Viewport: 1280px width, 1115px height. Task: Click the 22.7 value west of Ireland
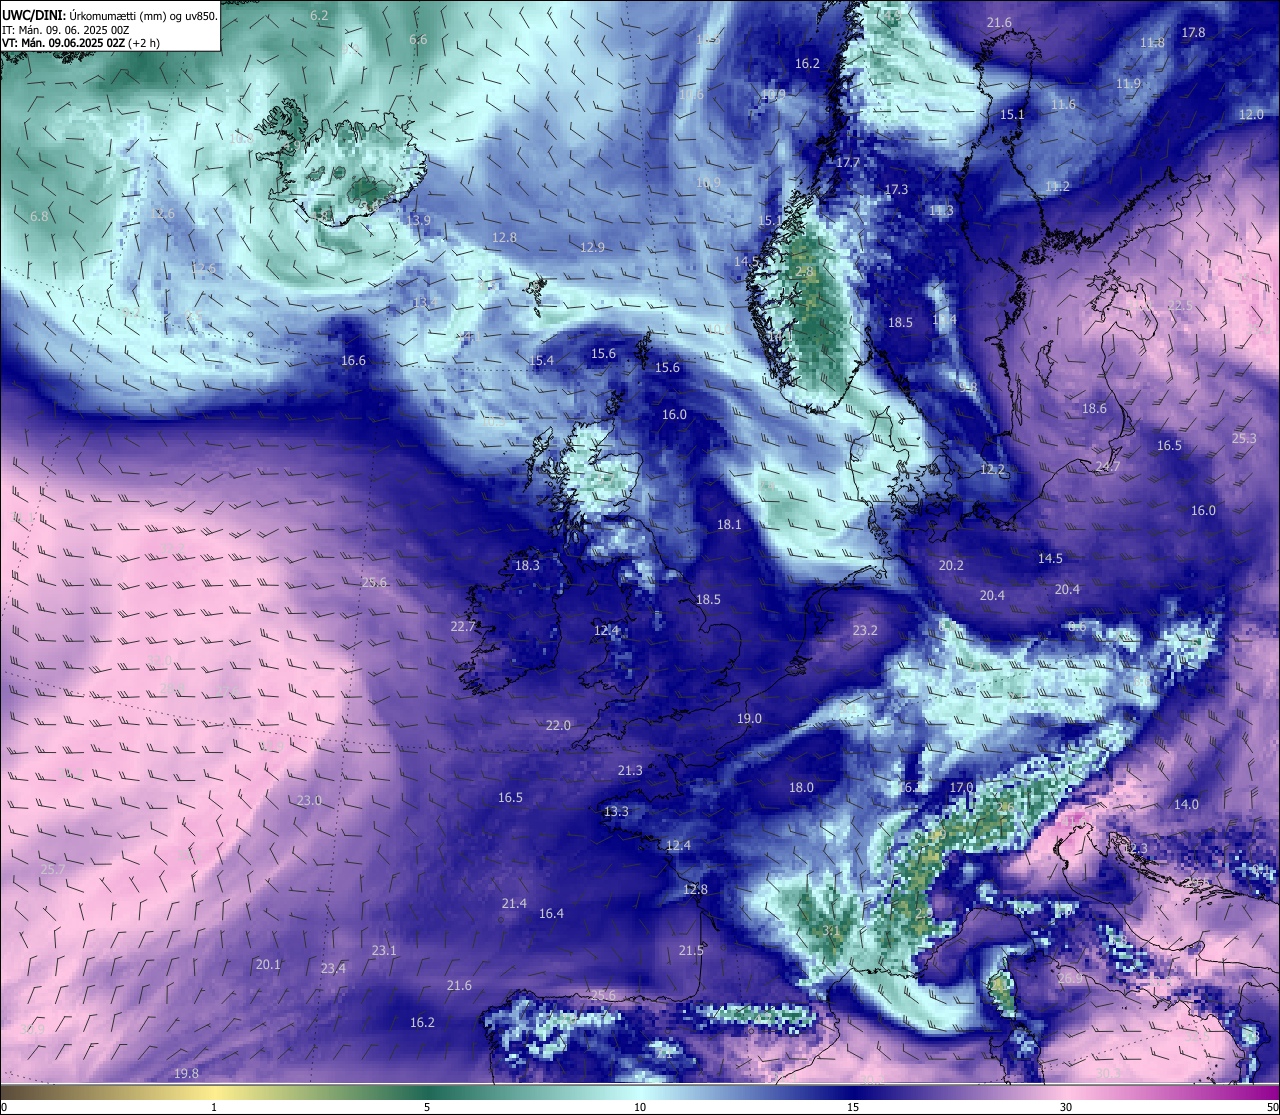pyautogui.click(x=463, y=626)
